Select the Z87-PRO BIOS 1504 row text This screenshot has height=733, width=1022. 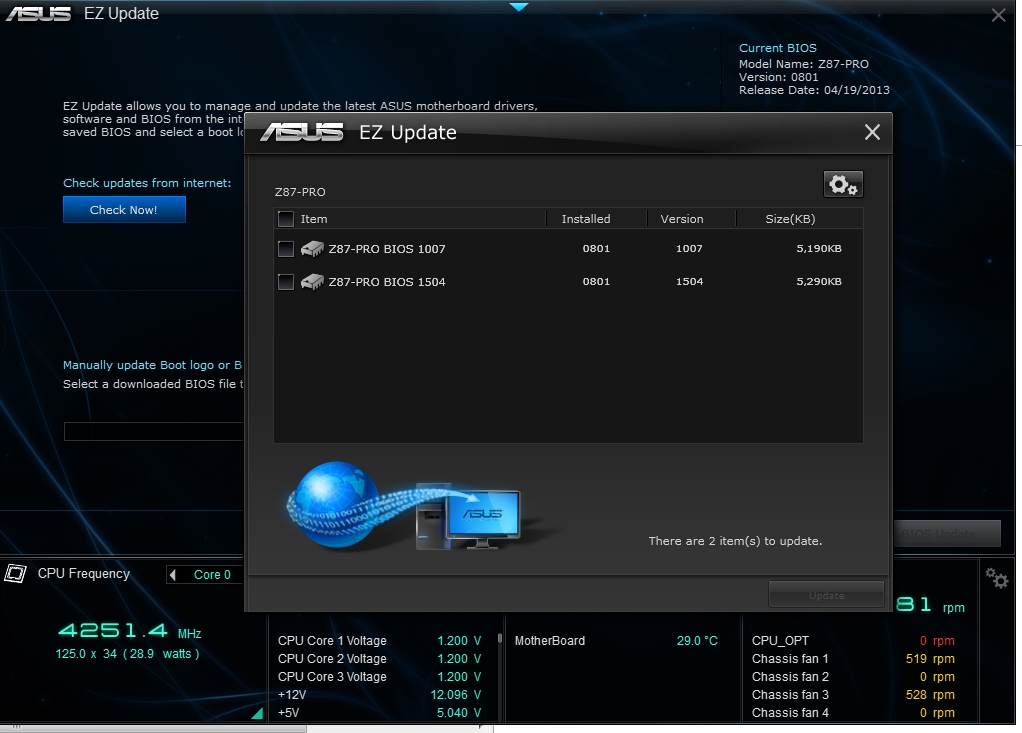[387, 282]
